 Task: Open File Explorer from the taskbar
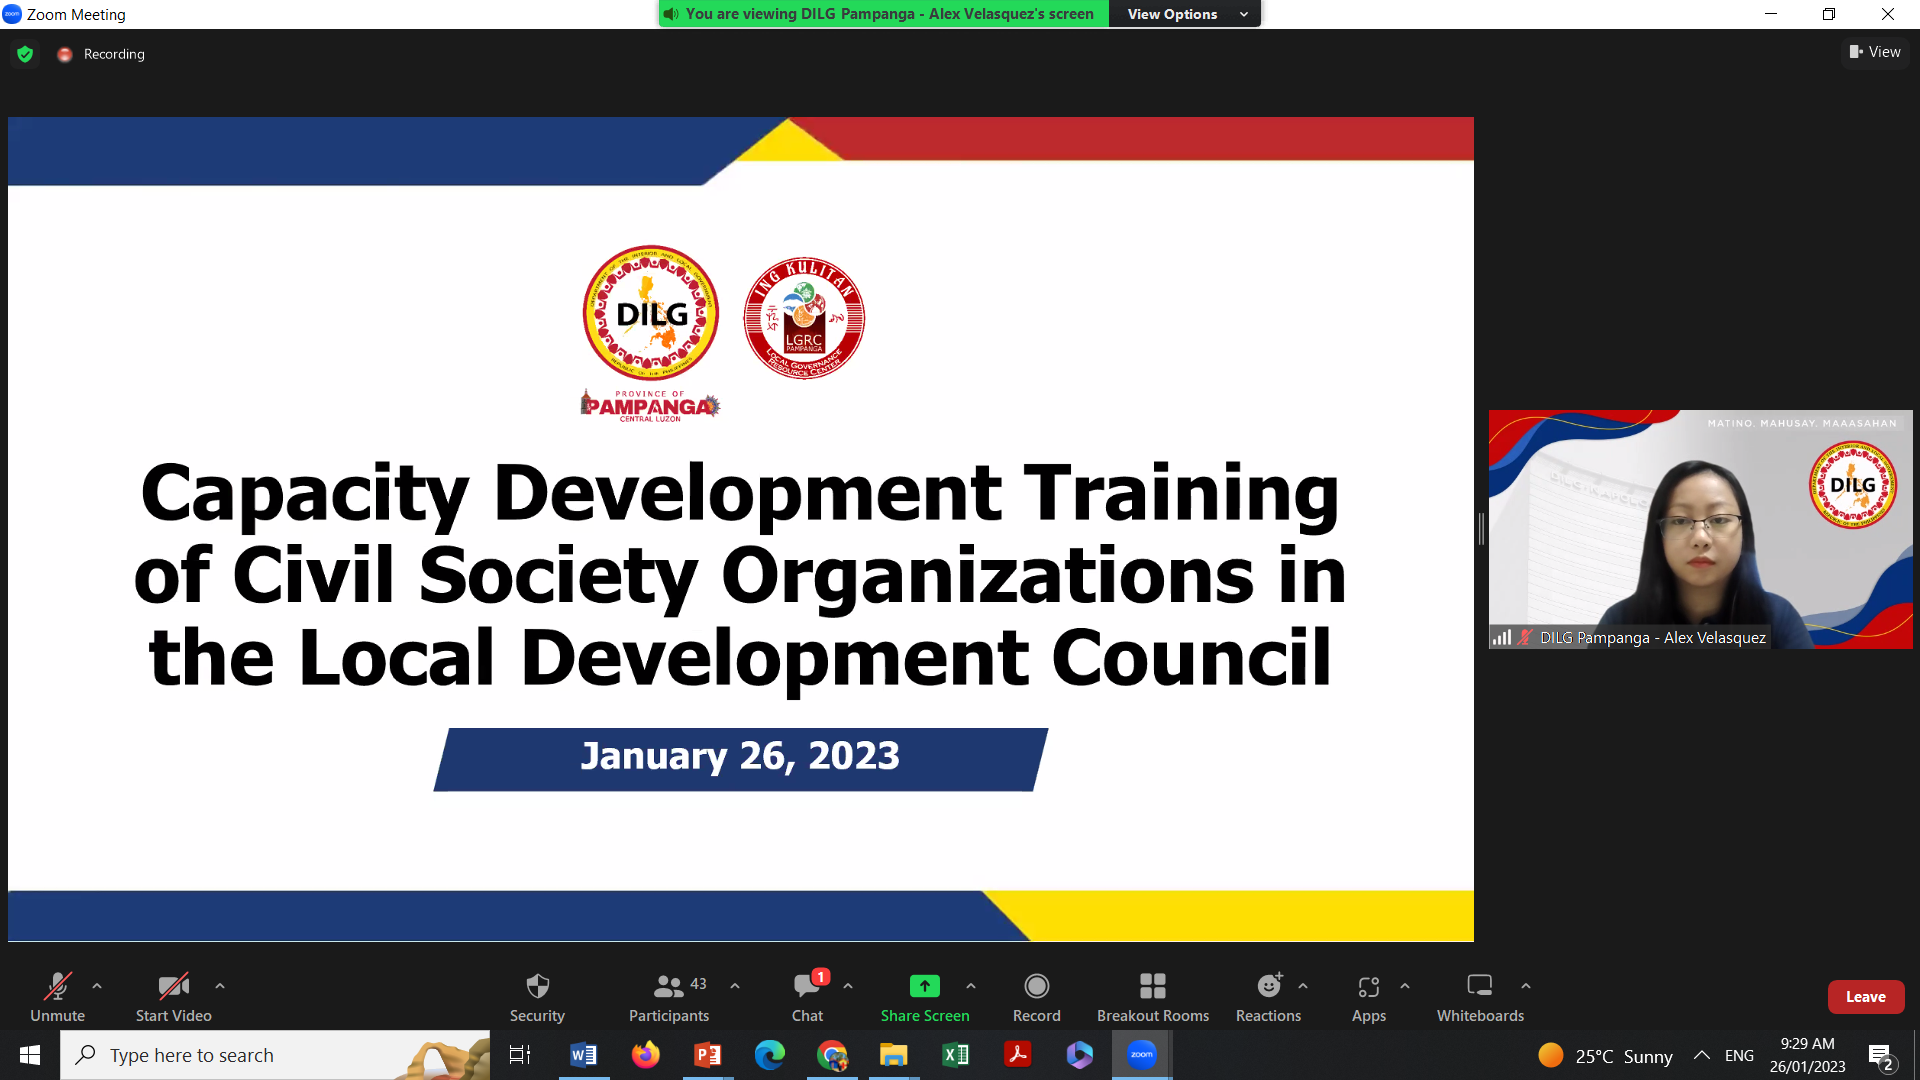(x=893, y=1055)
